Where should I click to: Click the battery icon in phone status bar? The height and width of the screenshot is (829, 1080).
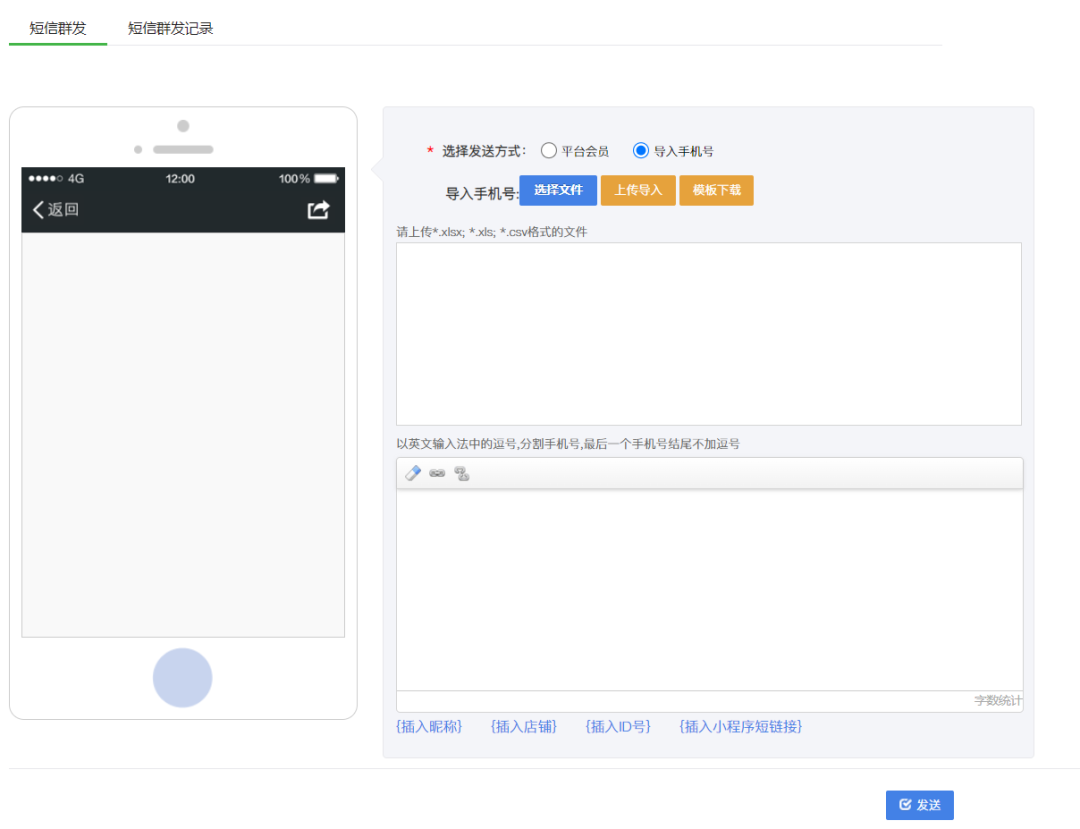326,179
